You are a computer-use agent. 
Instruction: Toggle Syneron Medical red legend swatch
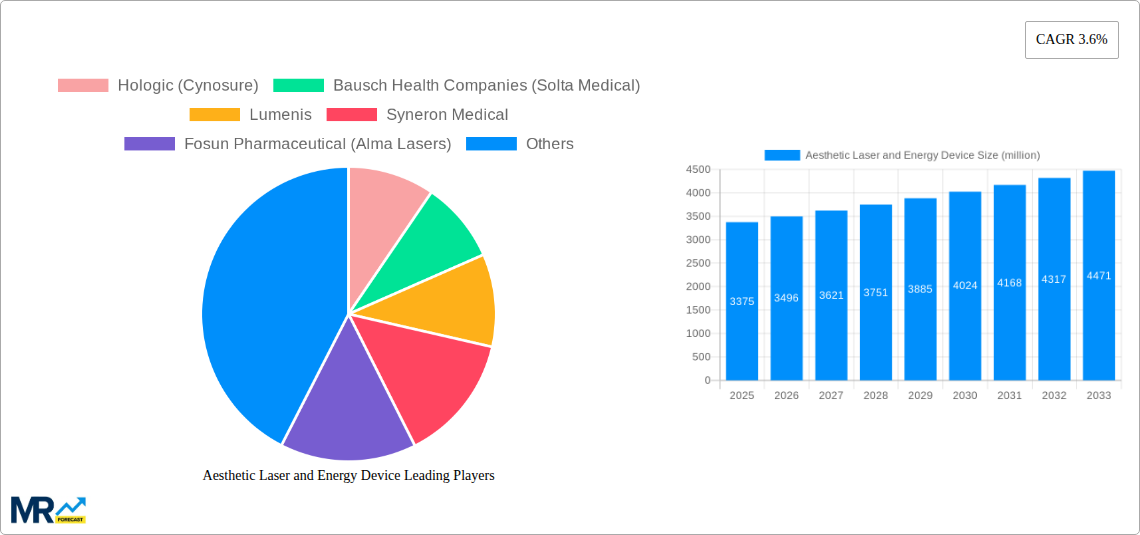[352, 114]
